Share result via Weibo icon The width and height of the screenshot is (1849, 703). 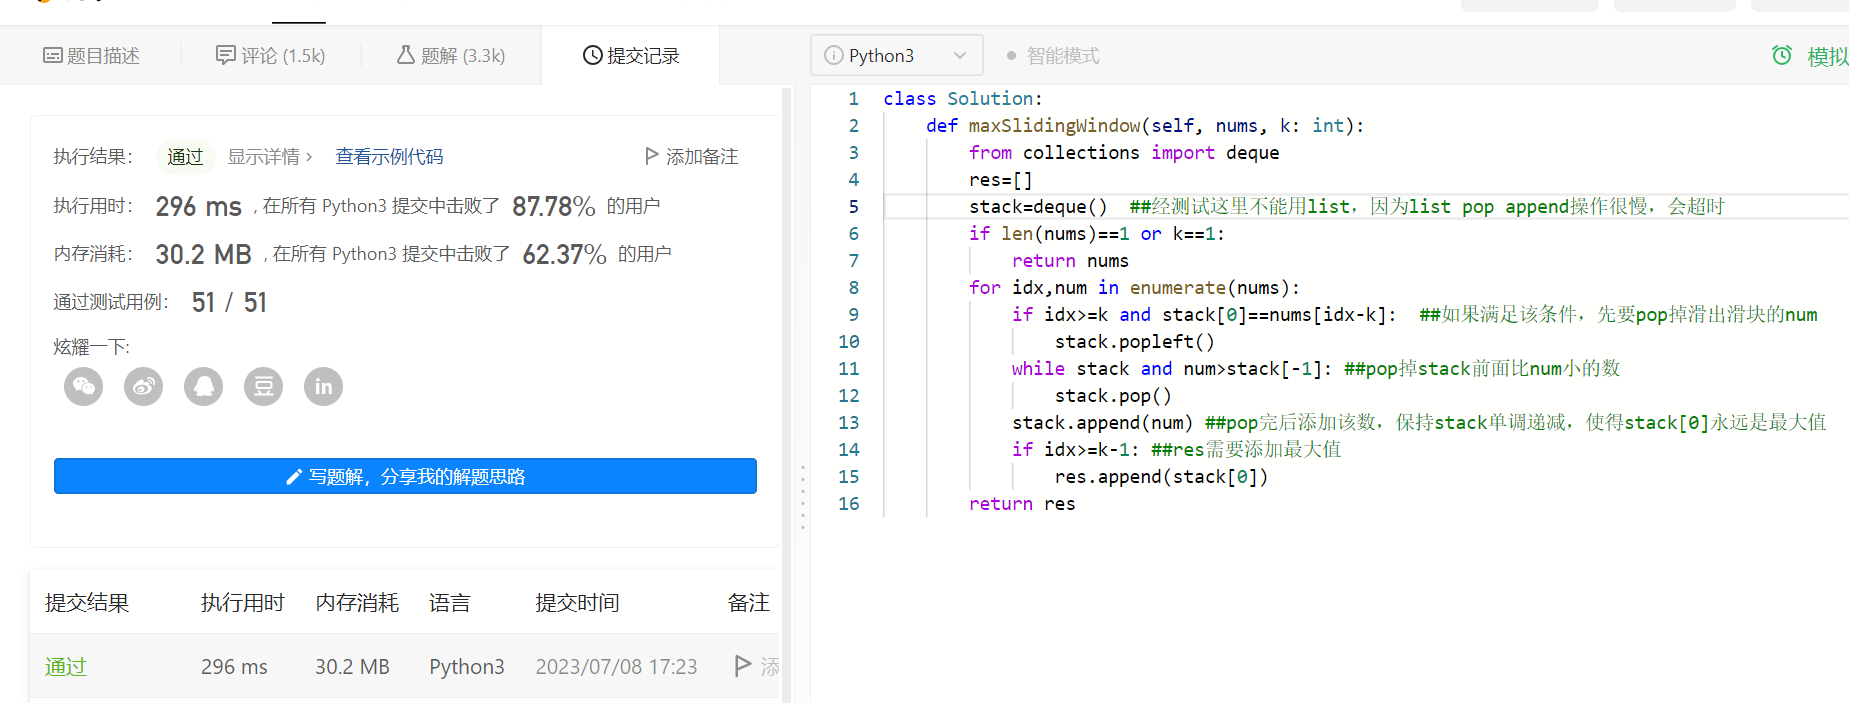[144, 387]
